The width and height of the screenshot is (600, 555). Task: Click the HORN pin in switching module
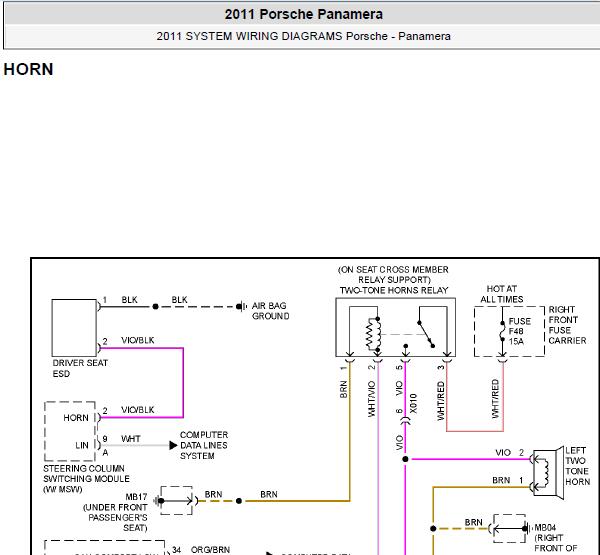pyautogui.click(x=76, y=418)
